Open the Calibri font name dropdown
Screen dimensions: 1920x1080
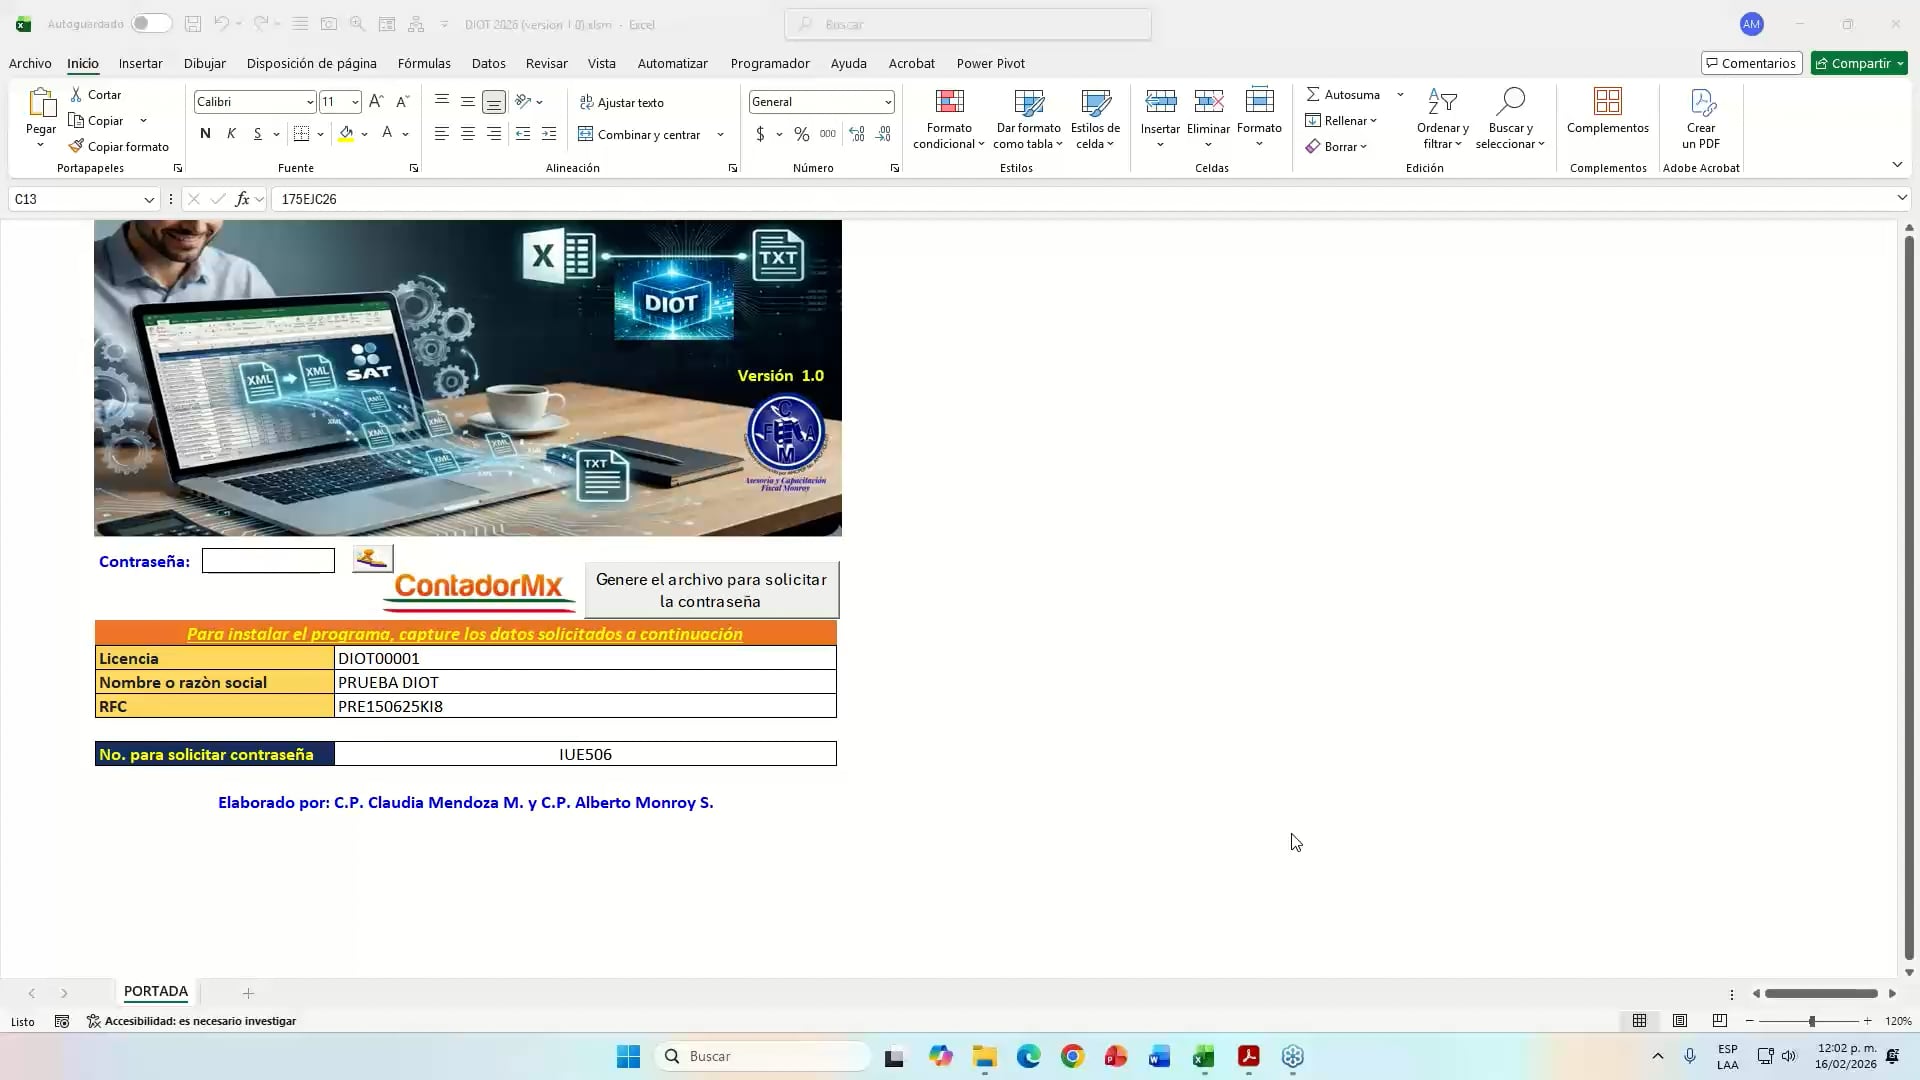click(x=309, y=102)
